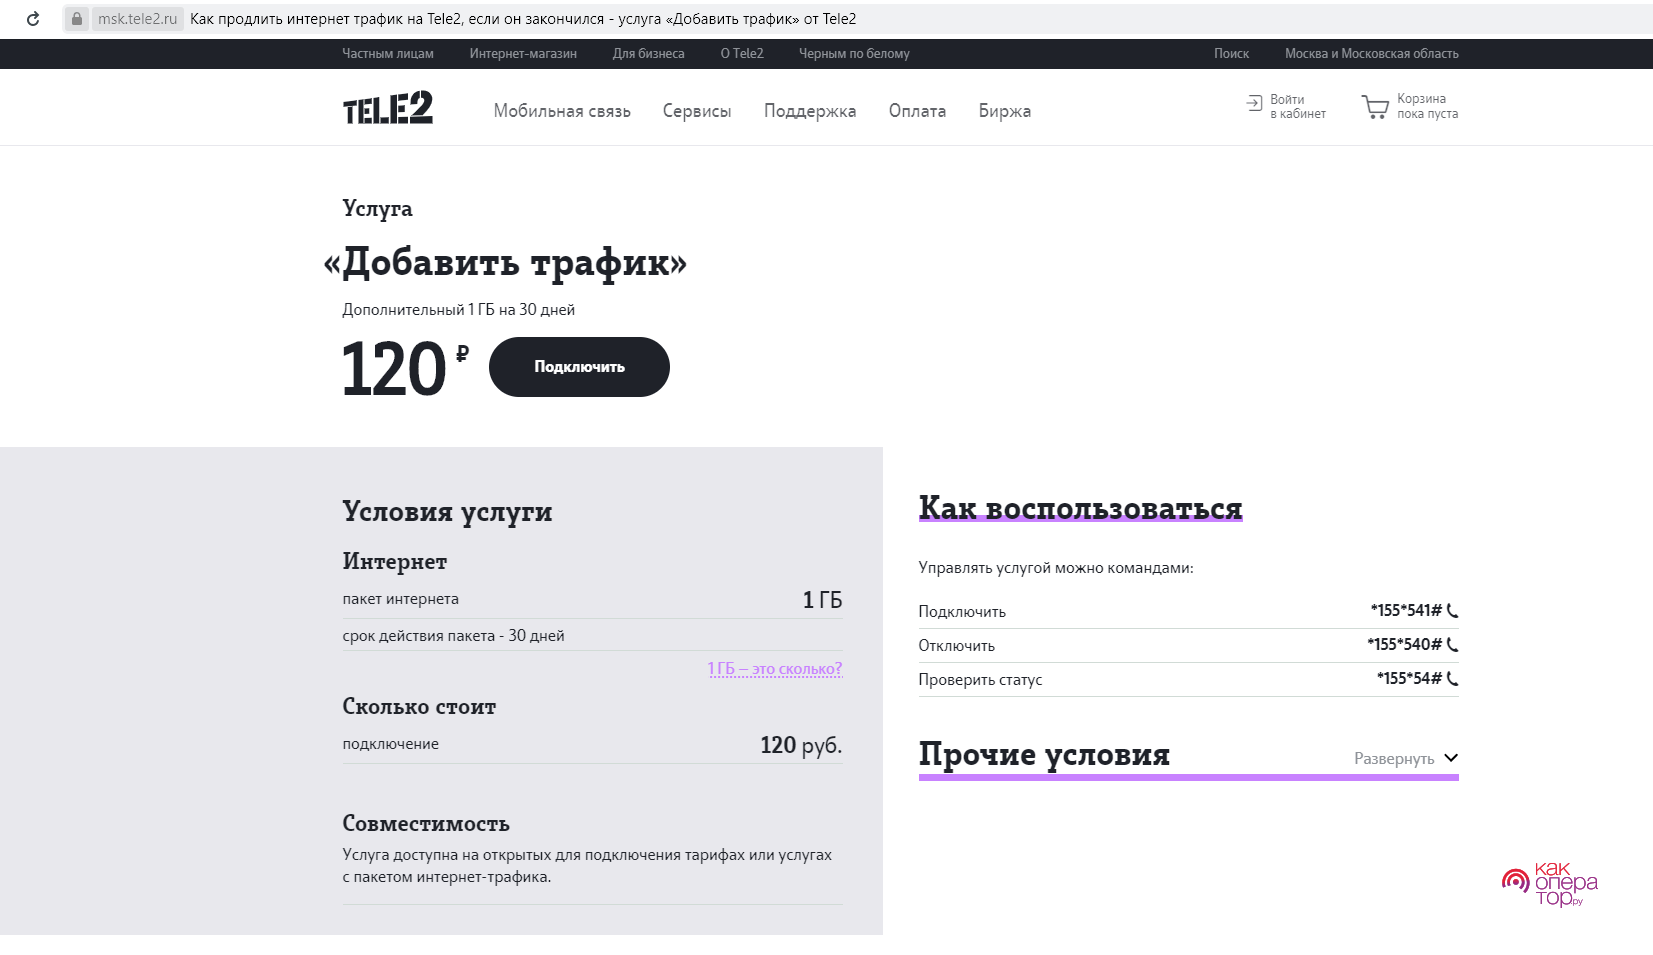
Task: Open the shopping cart icon
Action: pos(1375,106)
